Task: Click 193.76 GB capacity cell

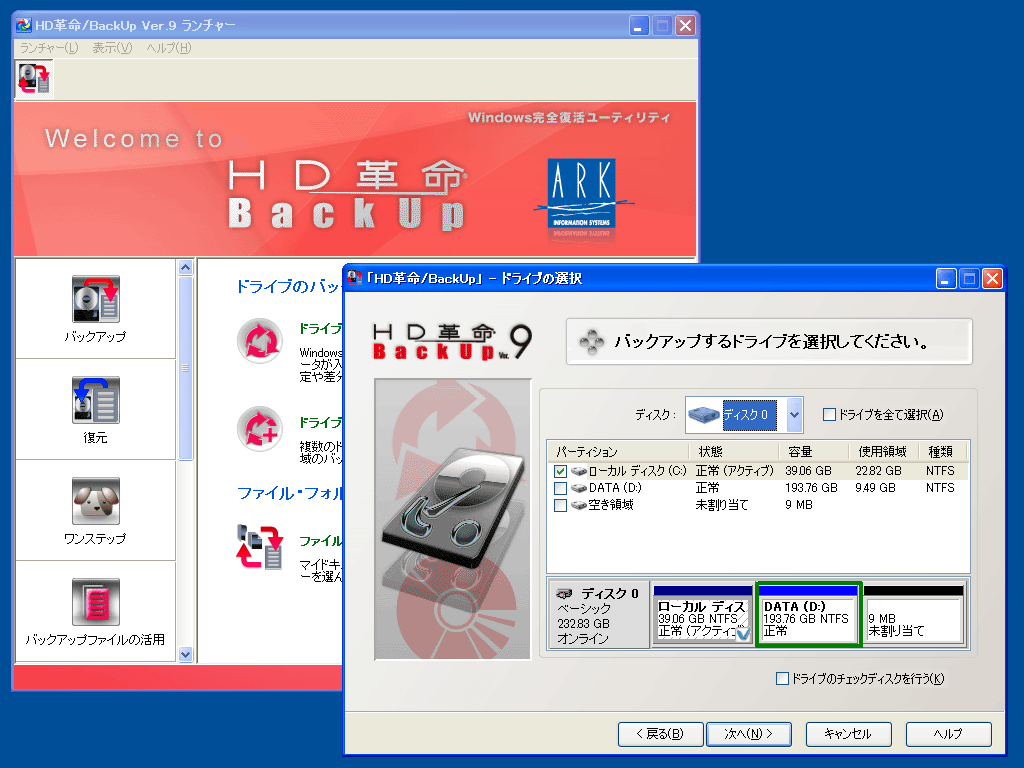Action: pyautogui.click(x=811, y=488)
